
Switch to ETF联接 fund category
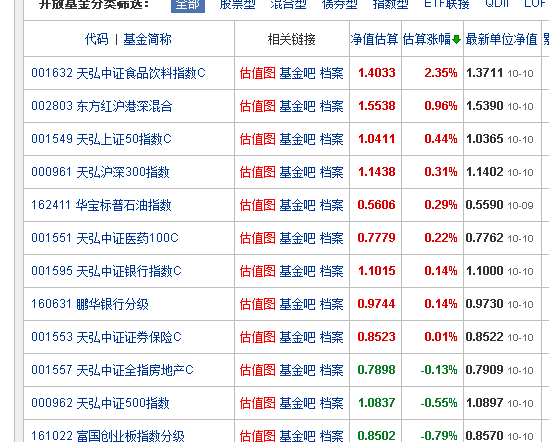(x=446, y=4)
